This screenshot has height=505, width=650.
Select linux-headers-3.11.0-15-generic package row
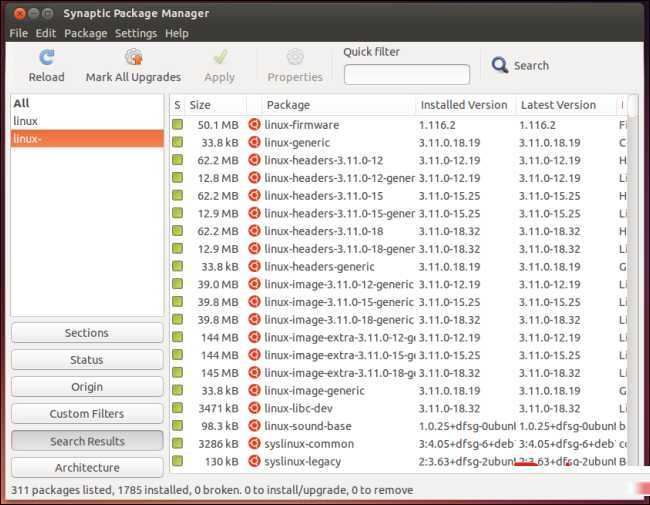tap(399, 213)
